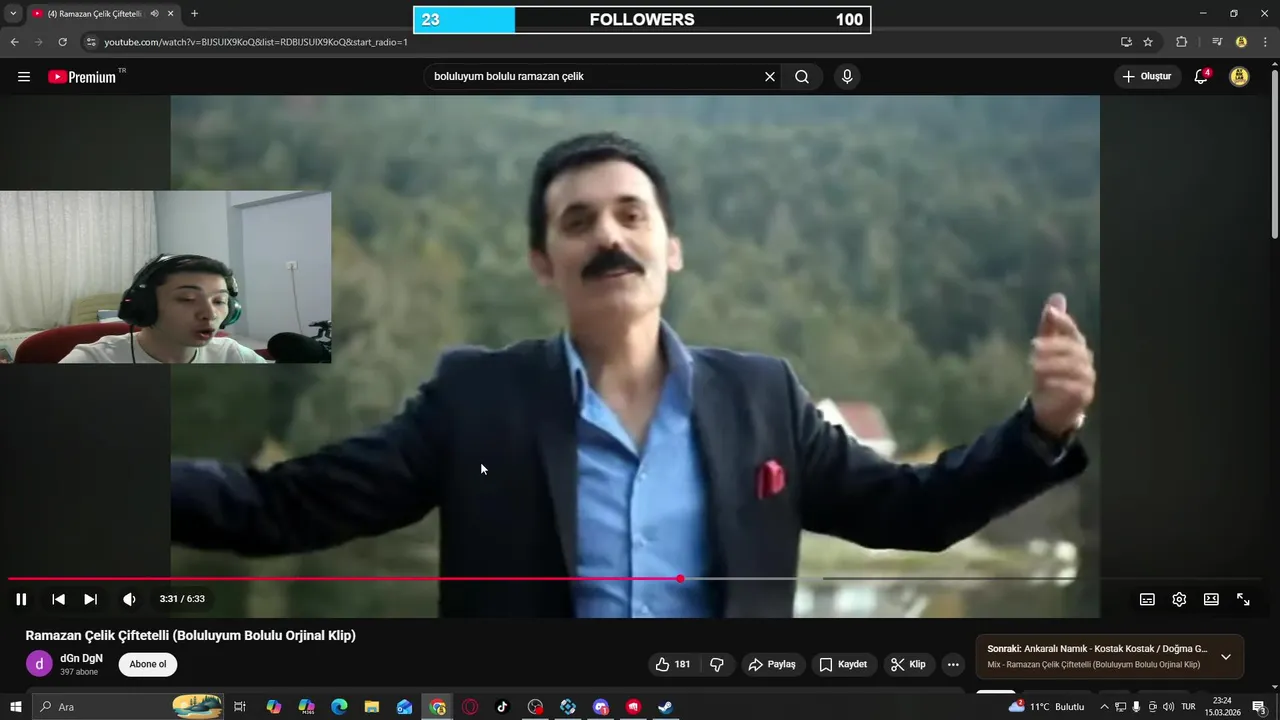Open Windows notification center

1260,707
